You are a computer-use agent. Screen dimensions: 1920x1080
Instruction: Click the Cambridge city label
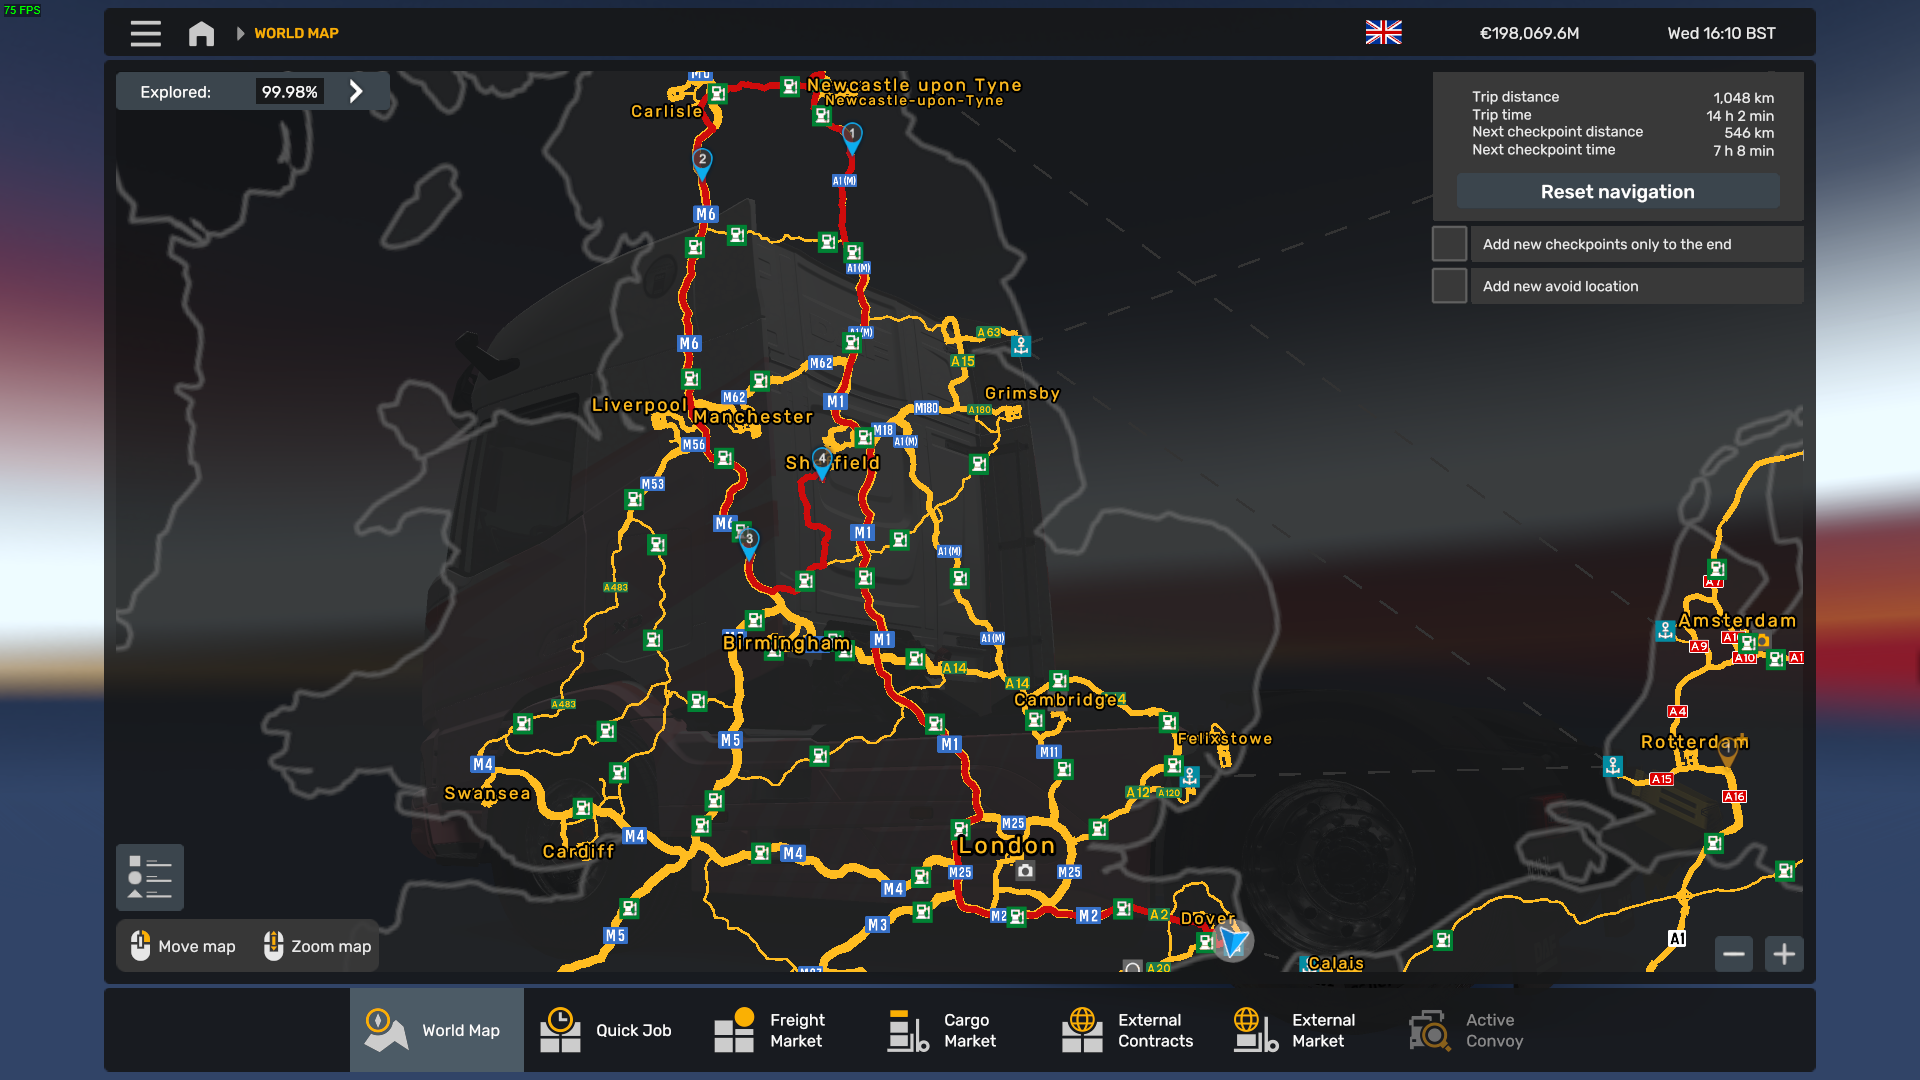(x=1066, y=700)
